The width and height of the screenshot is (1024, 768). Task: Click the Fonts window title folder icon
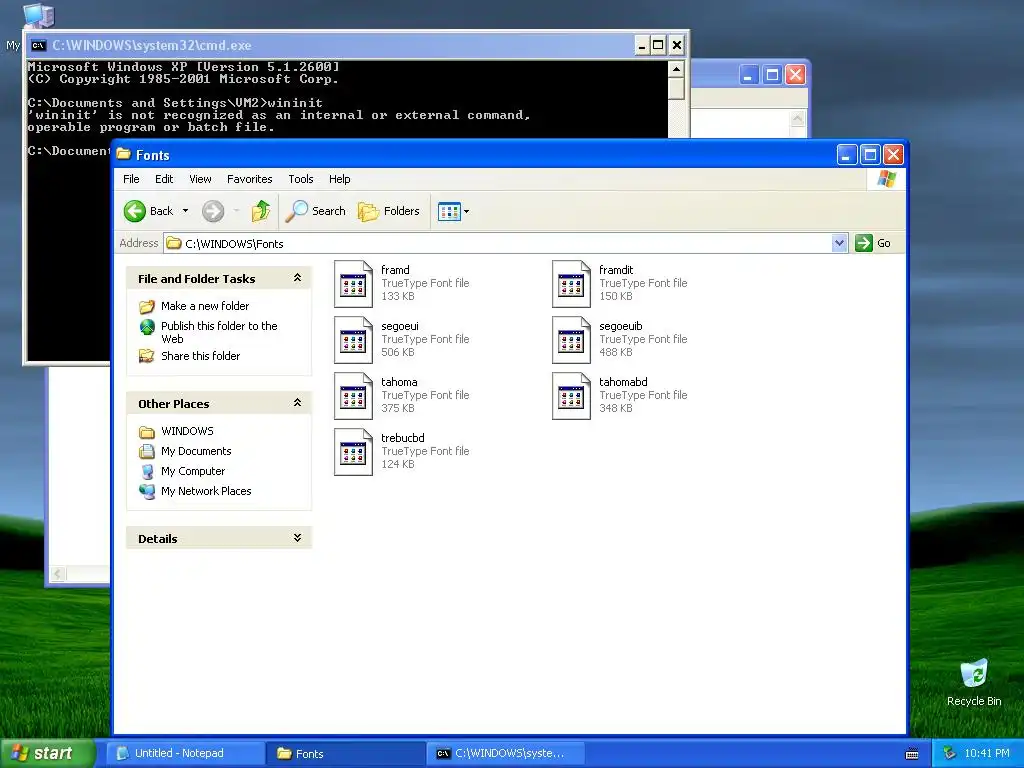[123, 155]
